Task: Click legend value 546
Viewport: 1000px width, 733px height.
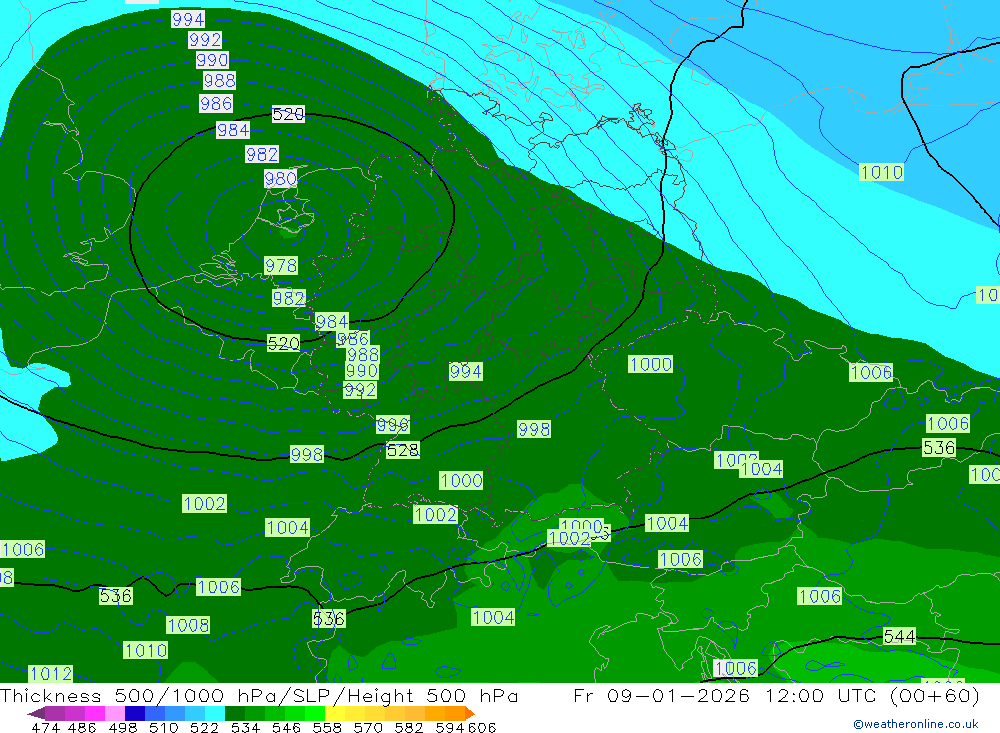Action: tap(286, 728)
